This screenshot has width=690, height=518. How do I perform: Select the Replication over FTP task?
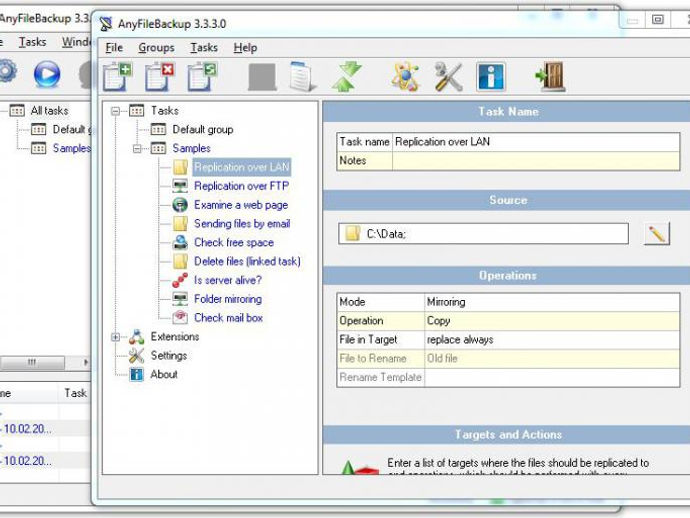pos(242,186)
